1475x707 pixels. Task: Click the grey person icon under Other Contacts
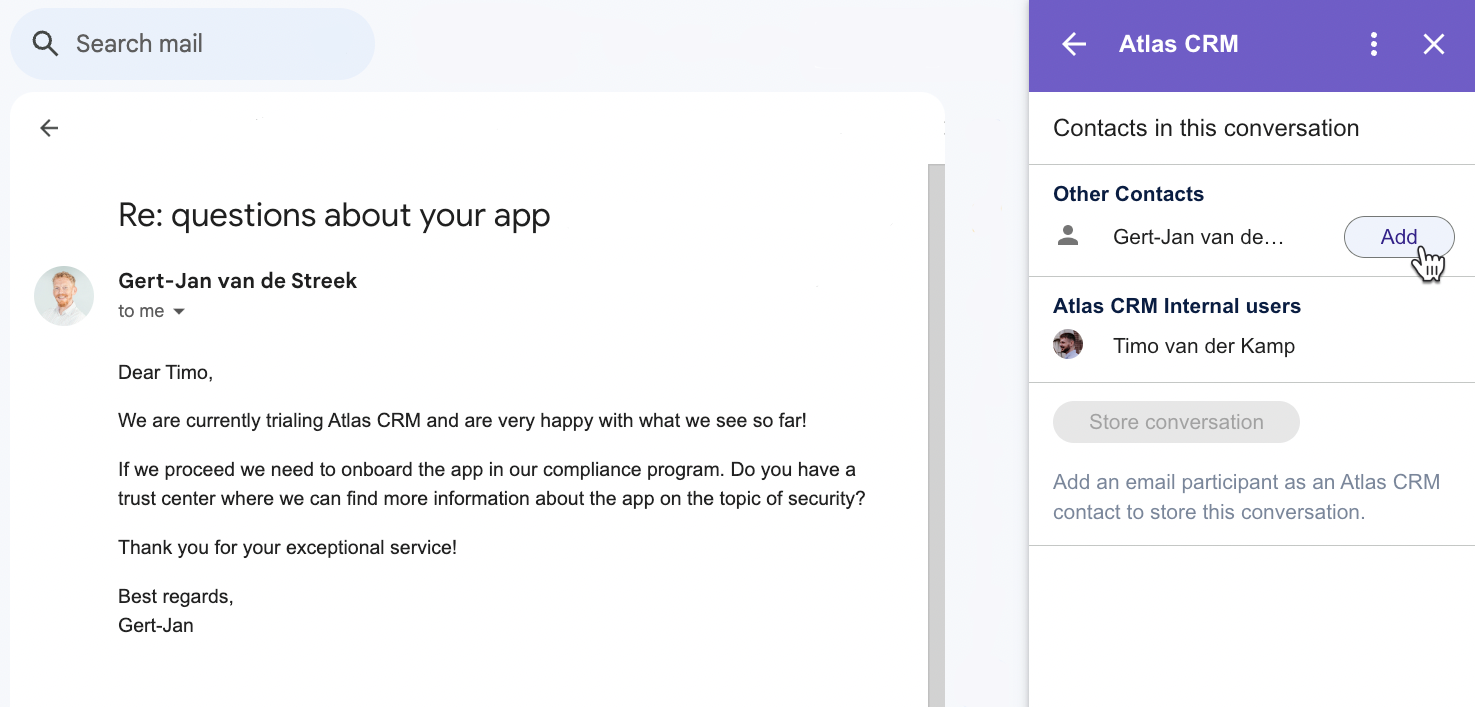tap(1068, 236)
